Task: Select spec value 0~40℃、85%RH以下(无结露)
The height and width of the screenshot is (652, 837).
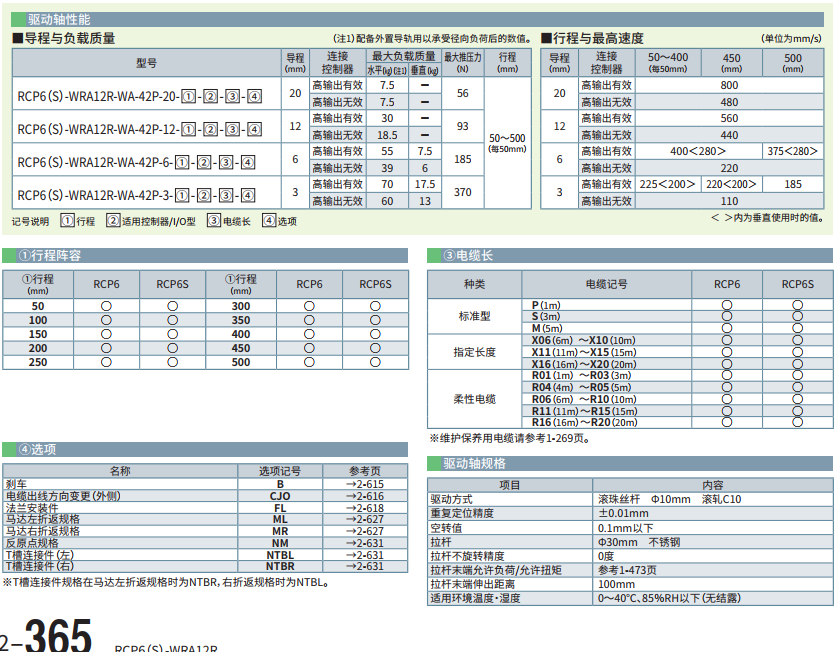Action: [x=669, y=598]
